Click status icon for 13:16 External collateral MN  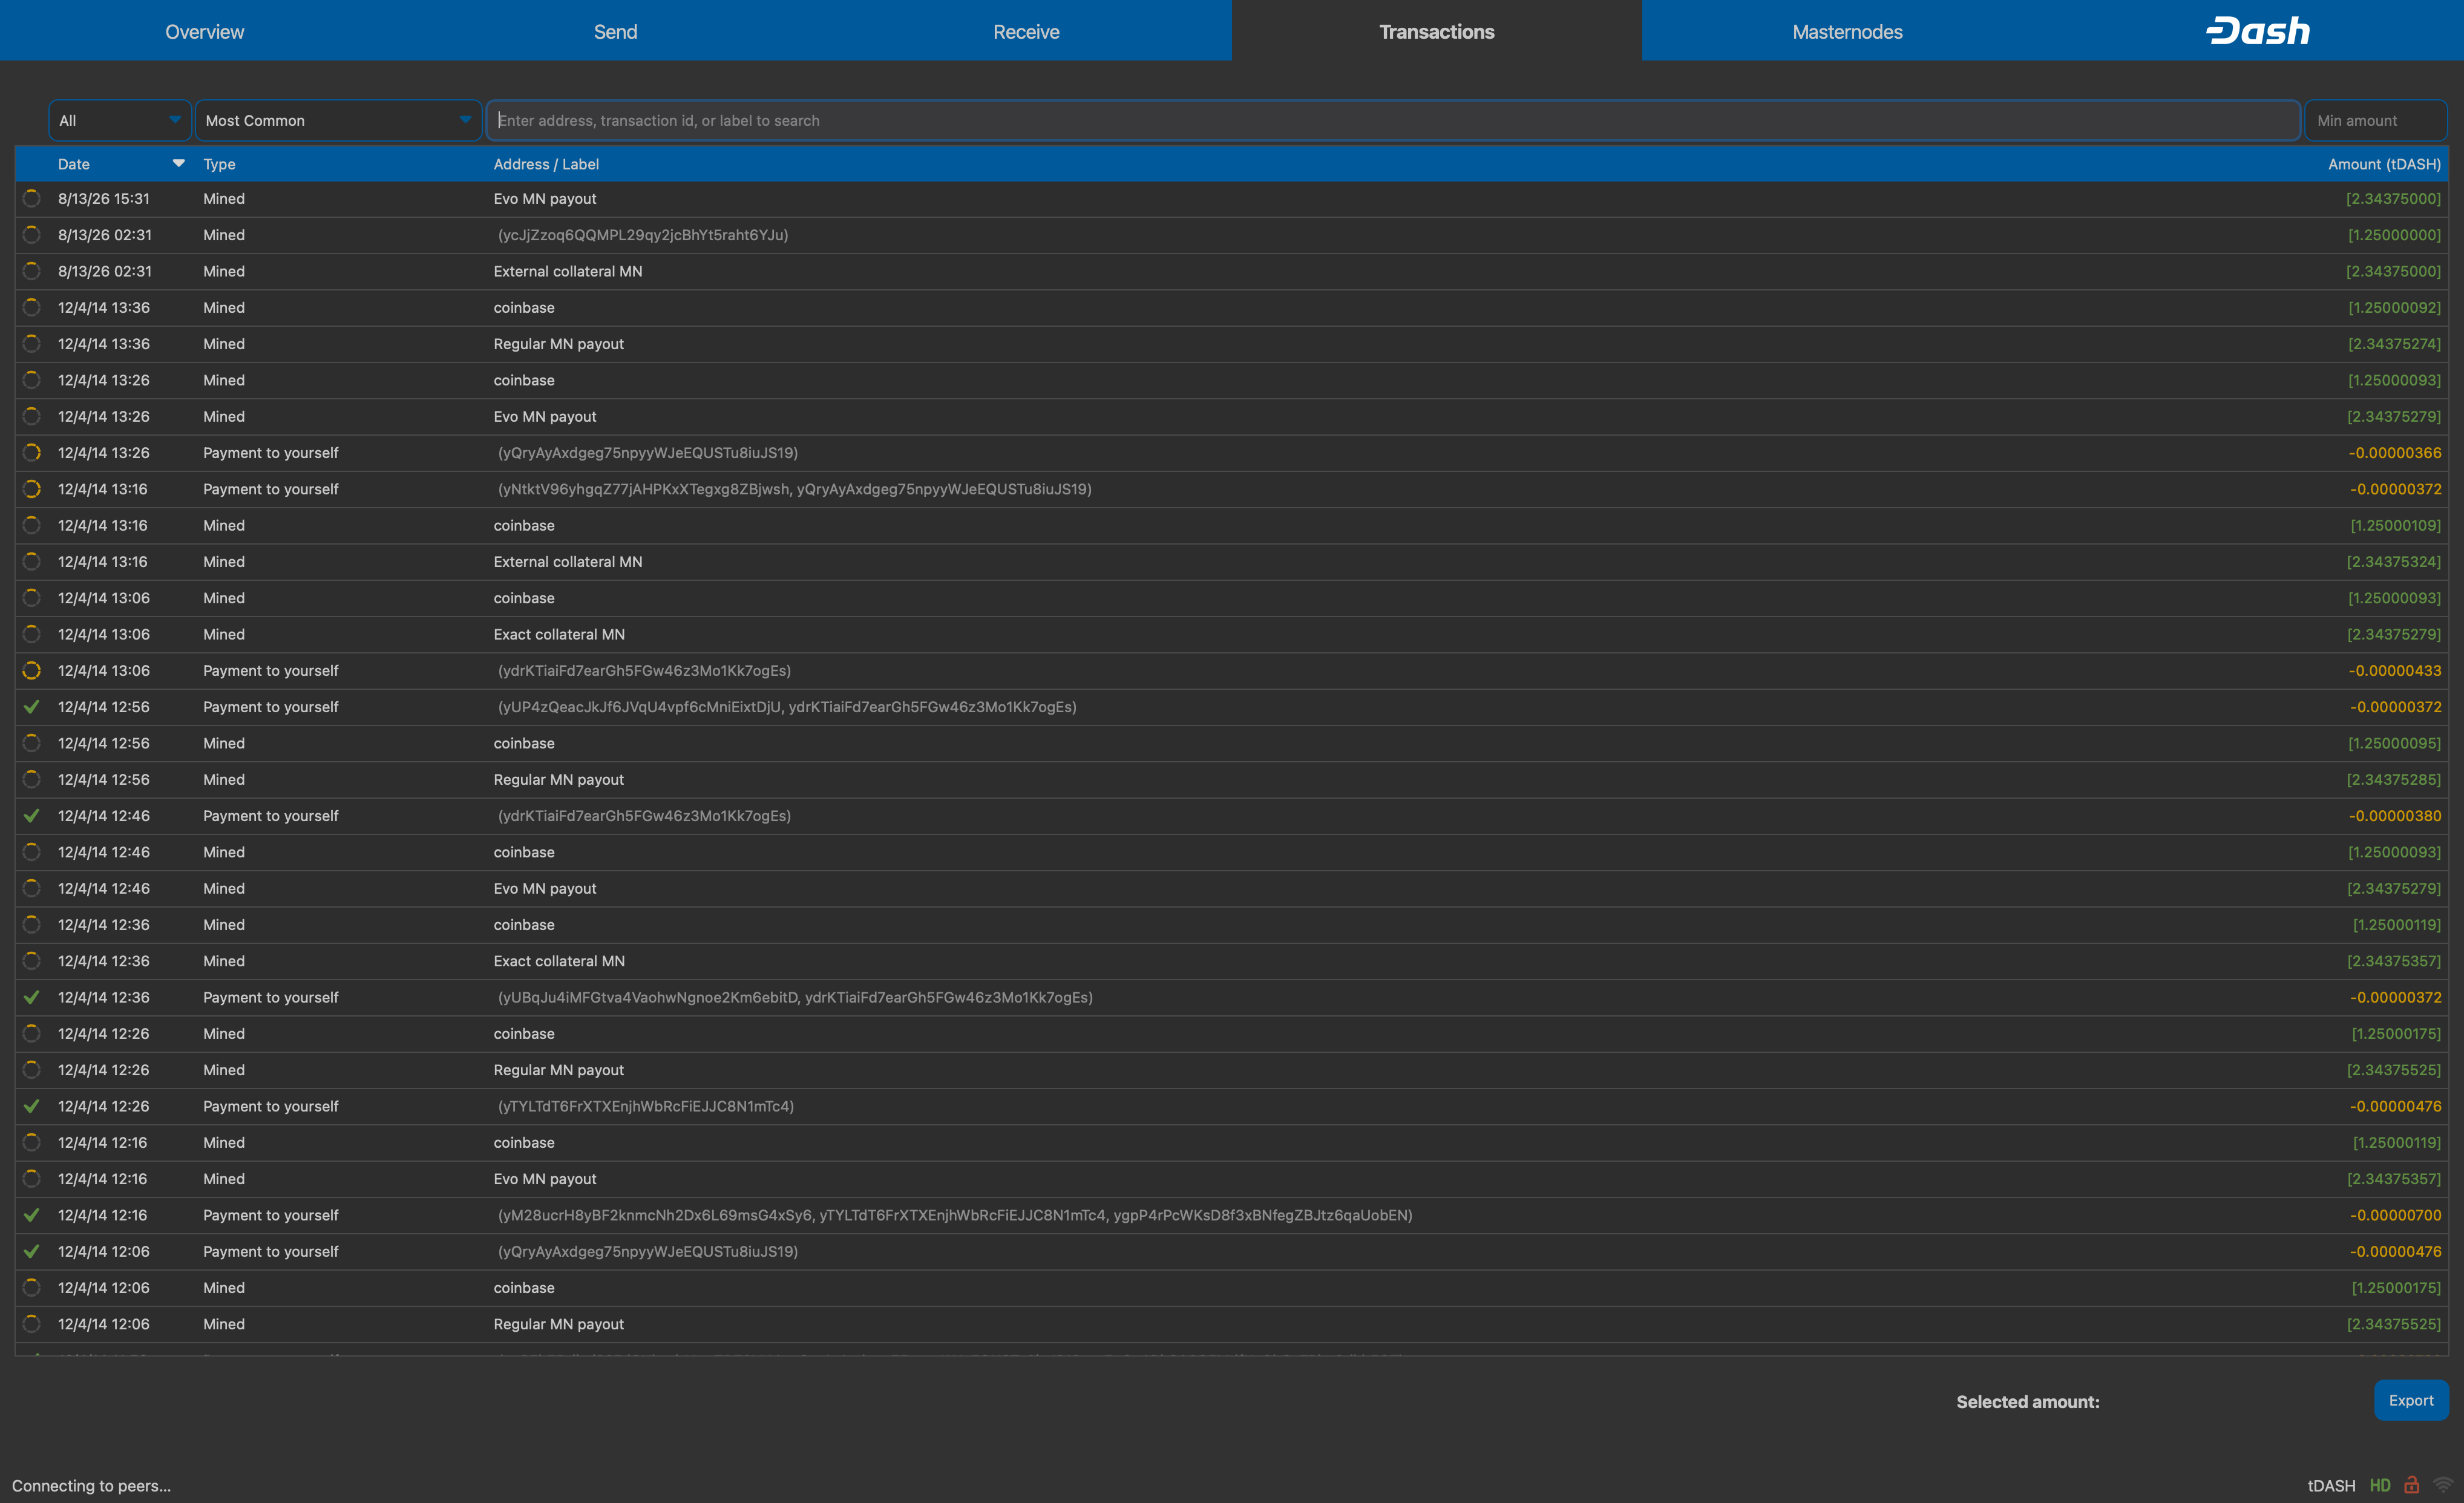tap(32, 562)
